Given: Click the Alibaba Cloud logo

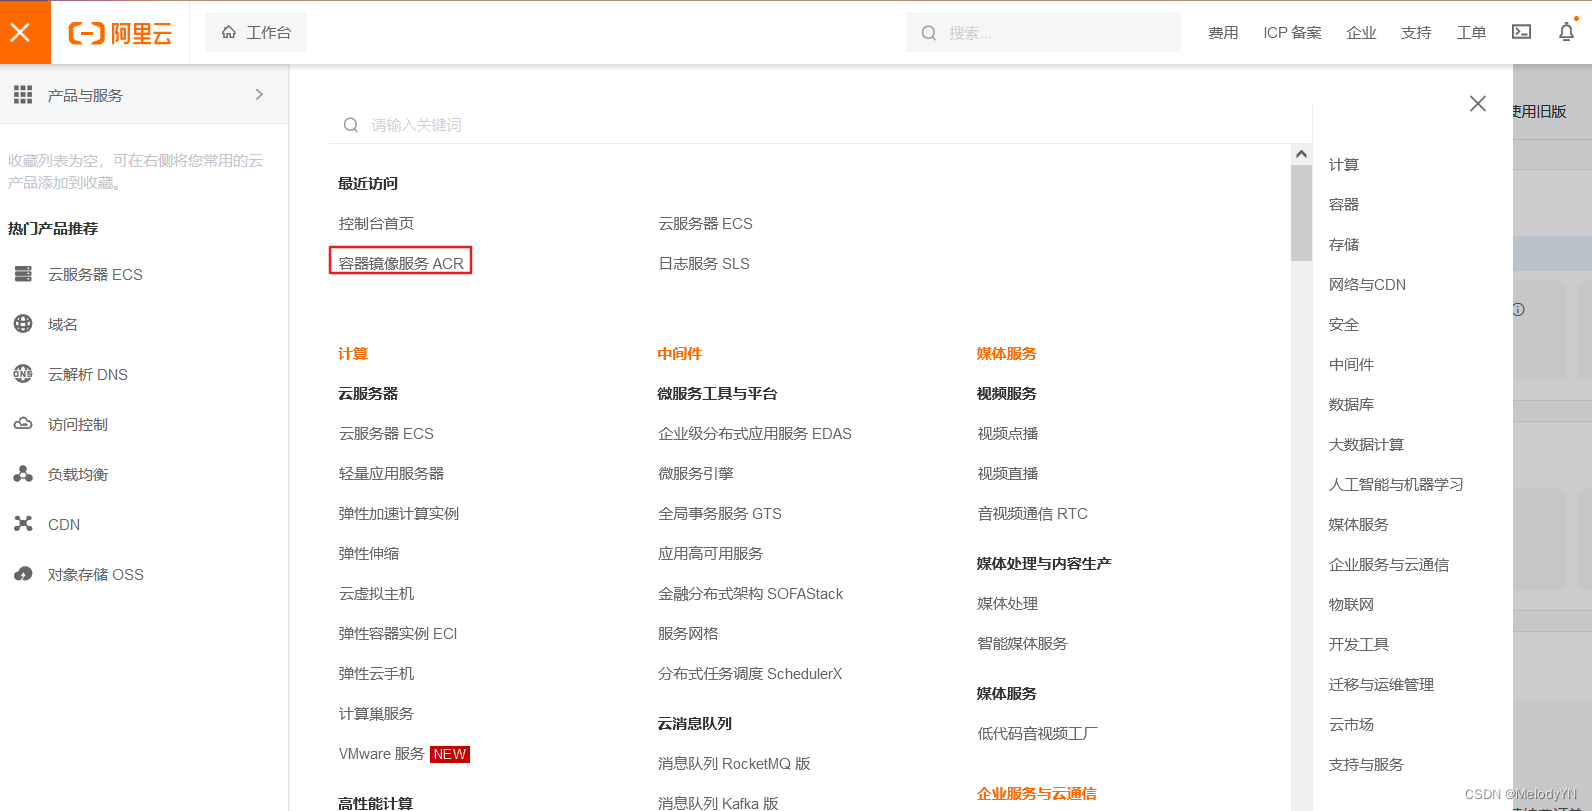Looking at the screenshot, I should [120, 33].
